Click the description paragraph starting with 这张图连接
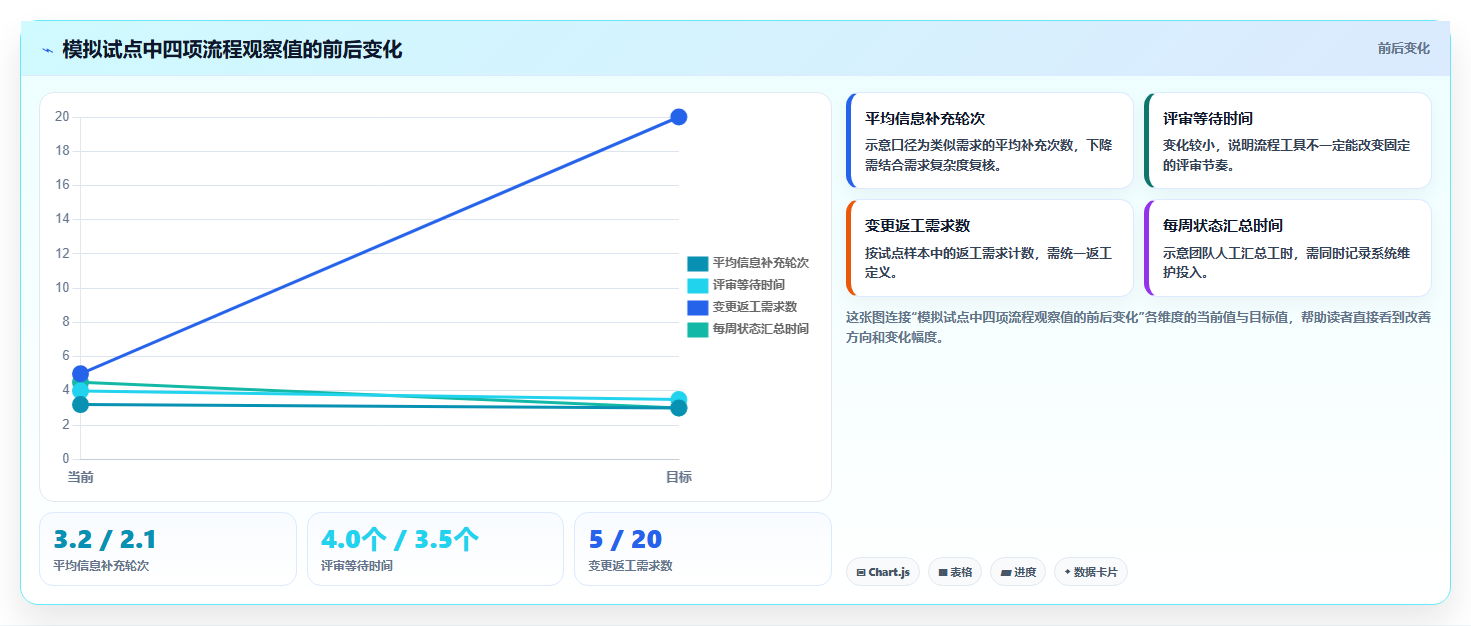This screenshot has width=1471, height=626. (1138, 327)
